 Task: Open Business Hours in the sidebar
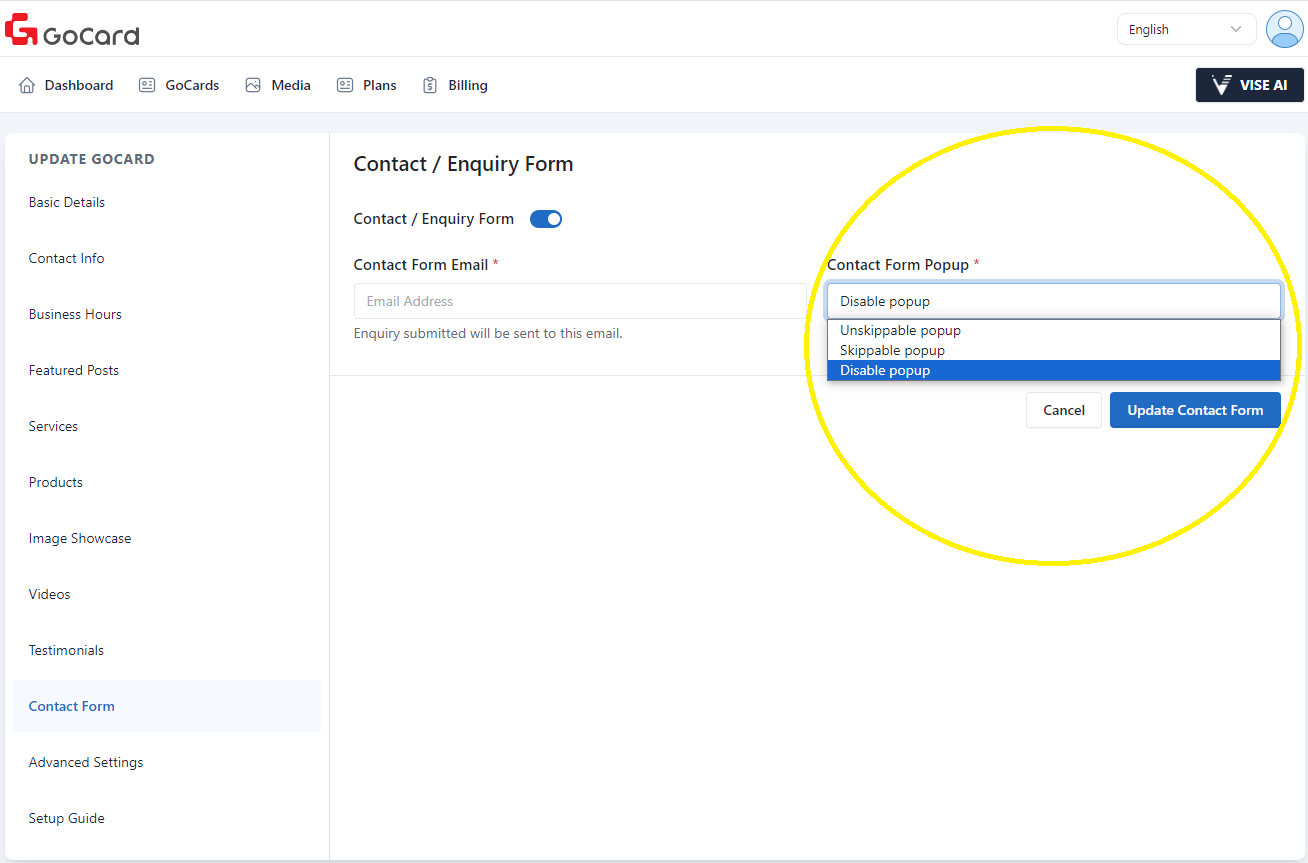click(x=75, y=314)
